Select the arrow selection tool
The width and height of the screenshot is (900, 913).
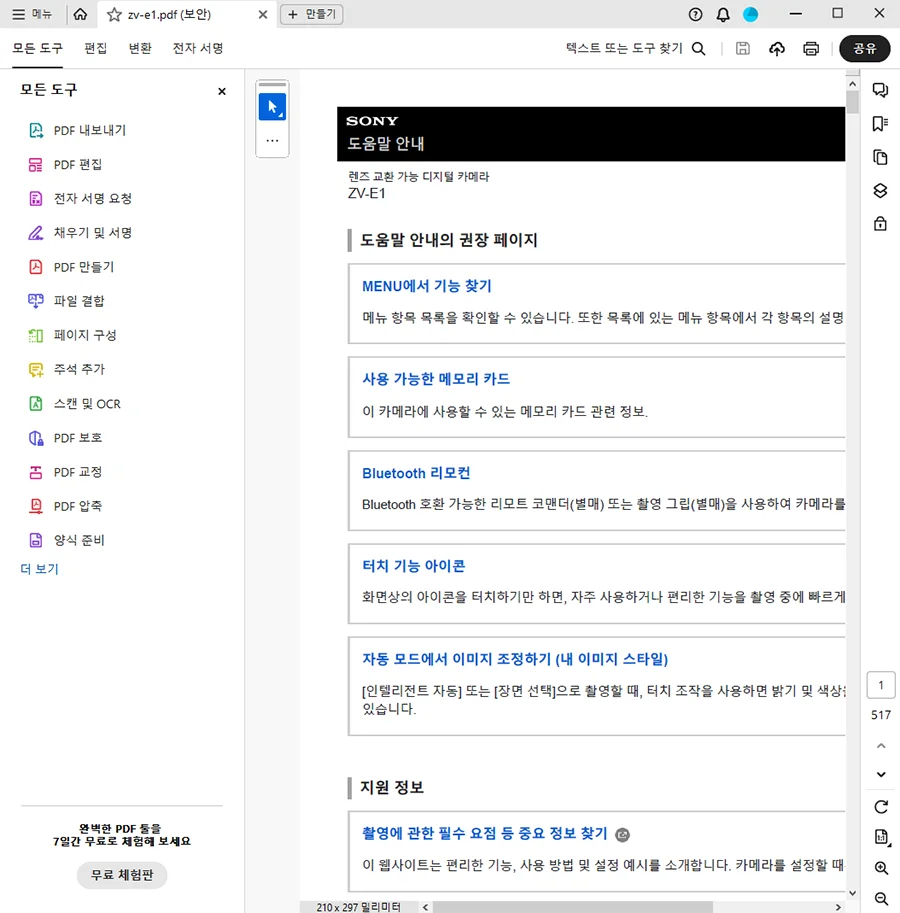coord(272,106)
